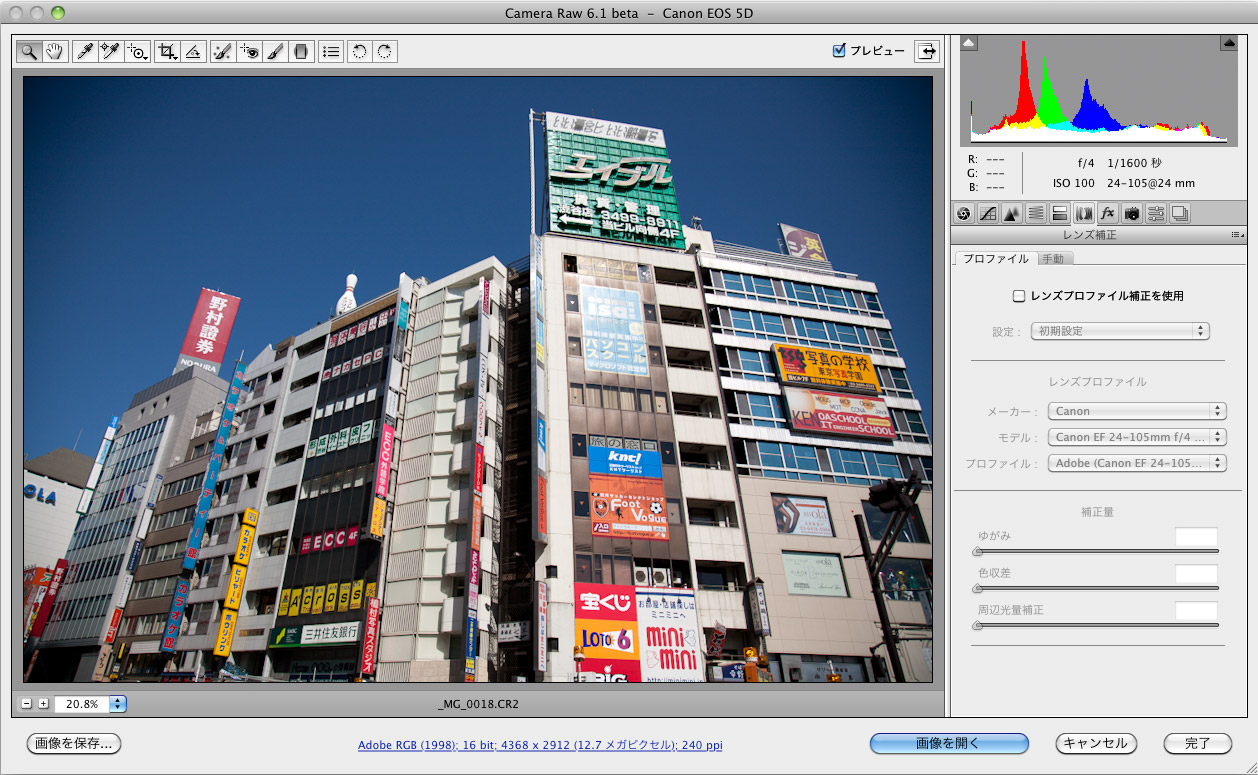Click the 完了 button
This screenshot has height=775, width=1258.
click(x=1197, y=743)
